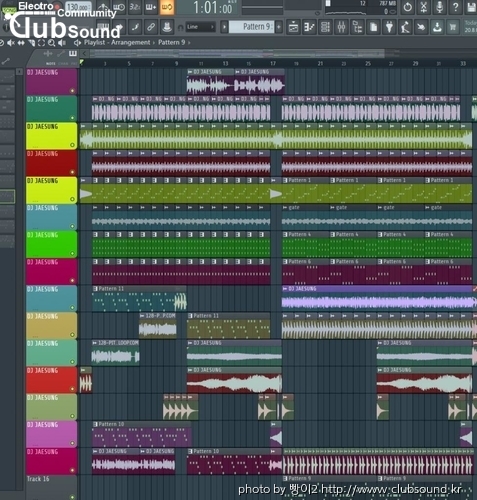Click the export download-arrow icon
The image size is (477, 500).
(437, 27)
